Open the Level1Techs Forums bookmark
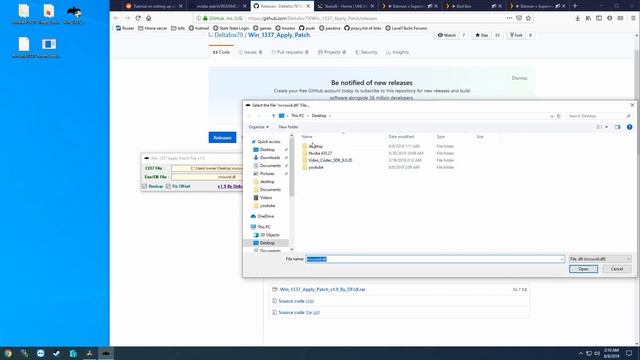The width and height of the screenshot is (640, 360). [x=406, y=28]
